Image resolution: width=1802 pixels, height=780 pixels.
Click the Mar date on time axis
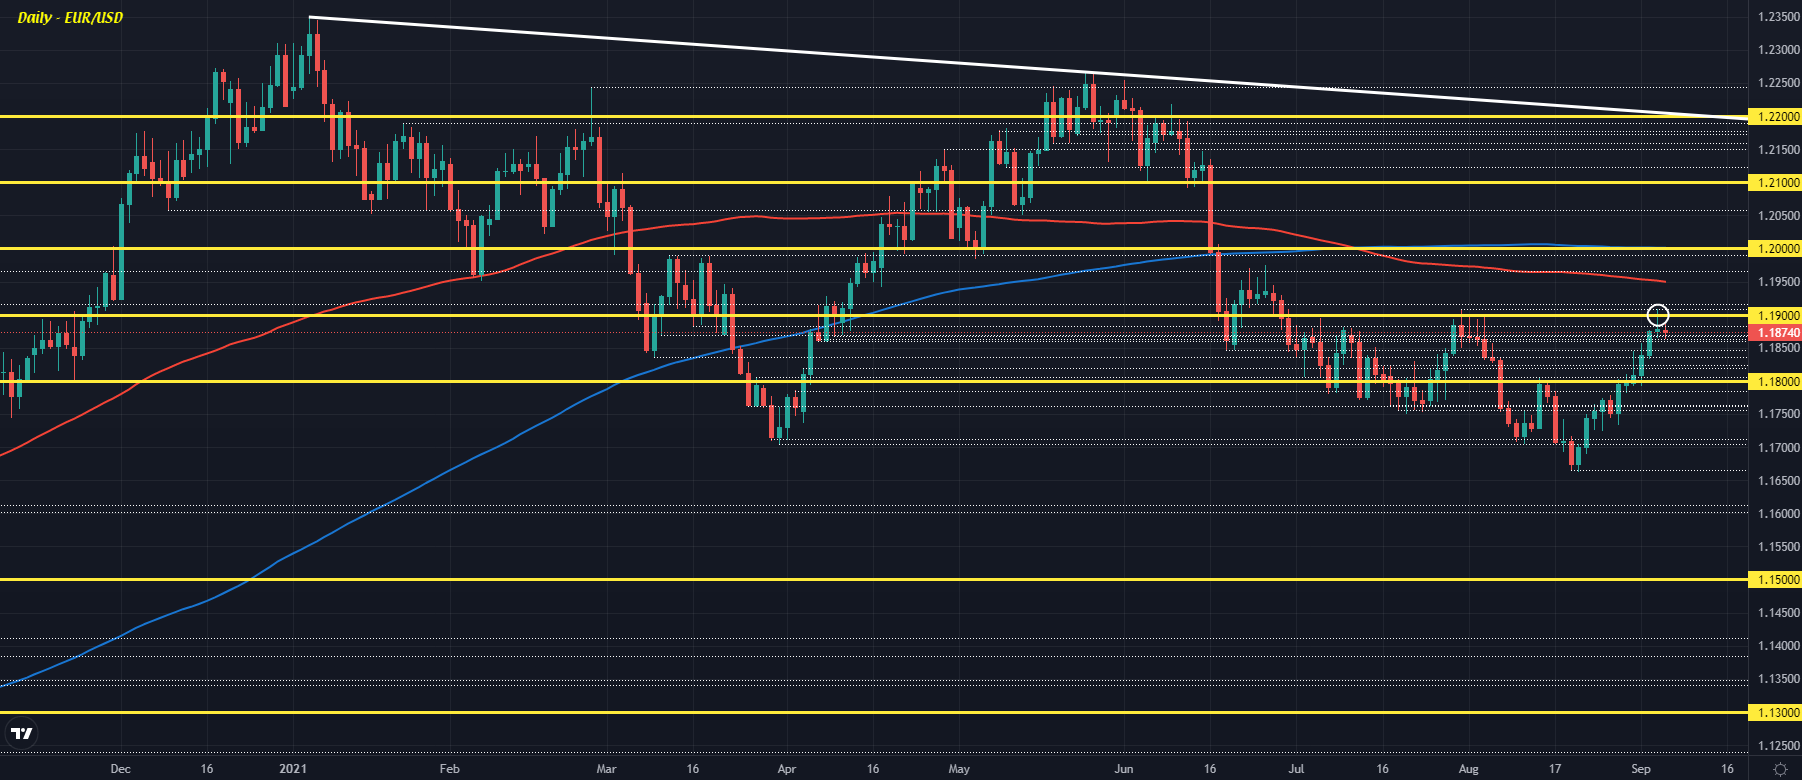(606, 769)
